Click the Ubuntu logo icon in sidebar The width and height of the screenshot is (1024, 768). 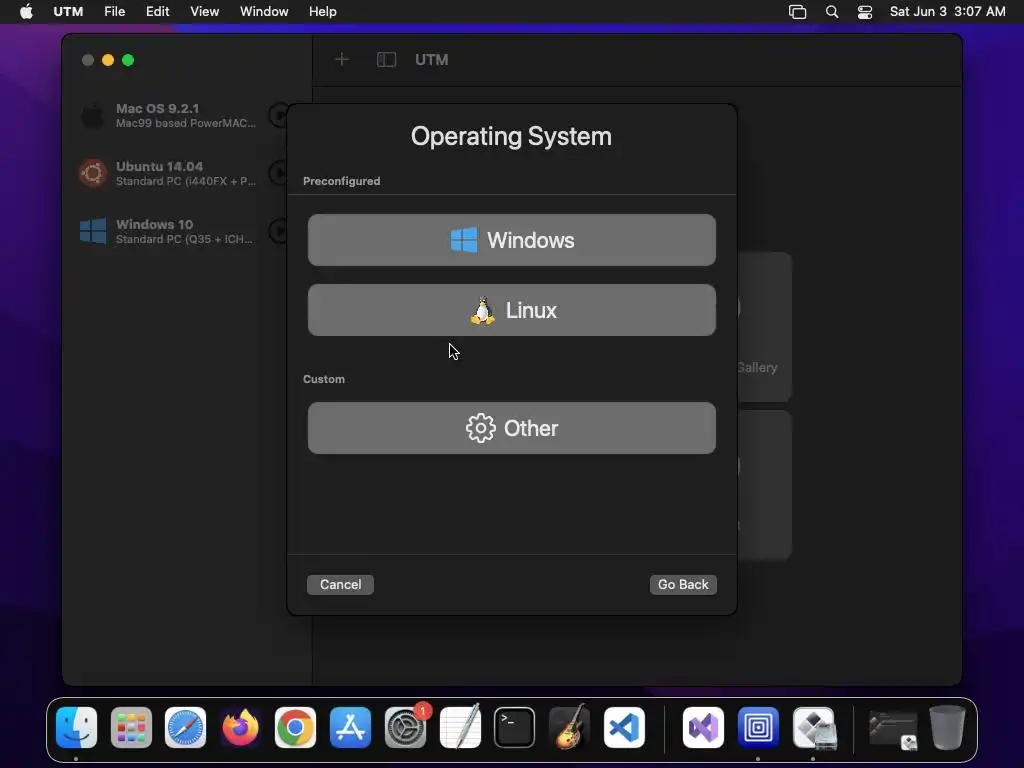[93, 173]
